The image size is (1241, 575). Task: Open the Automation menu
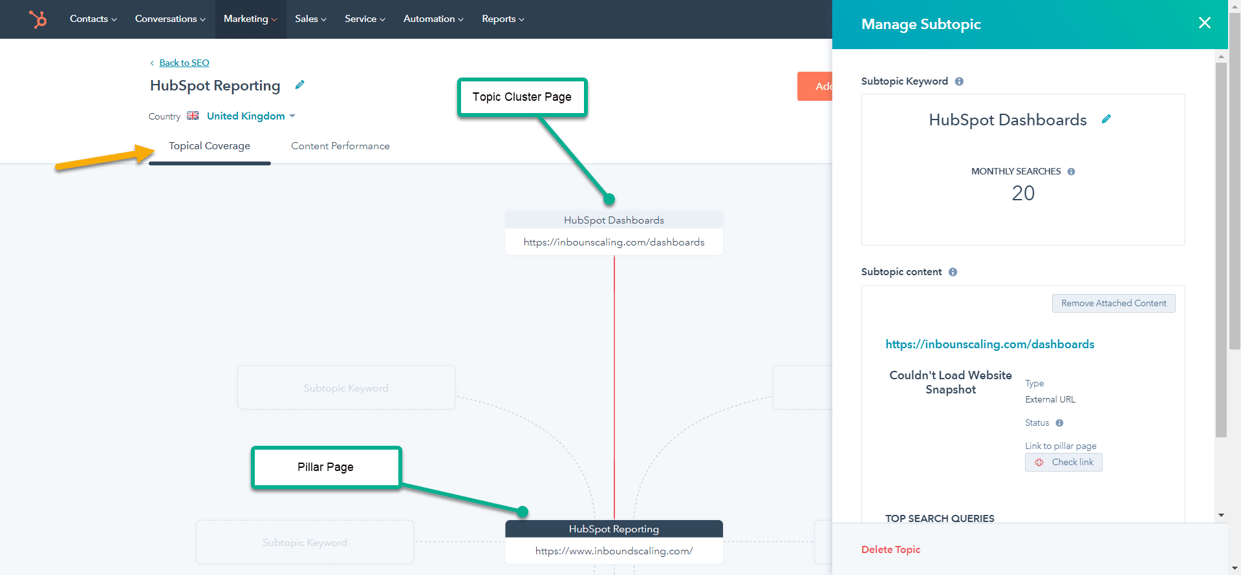point(433,19)
